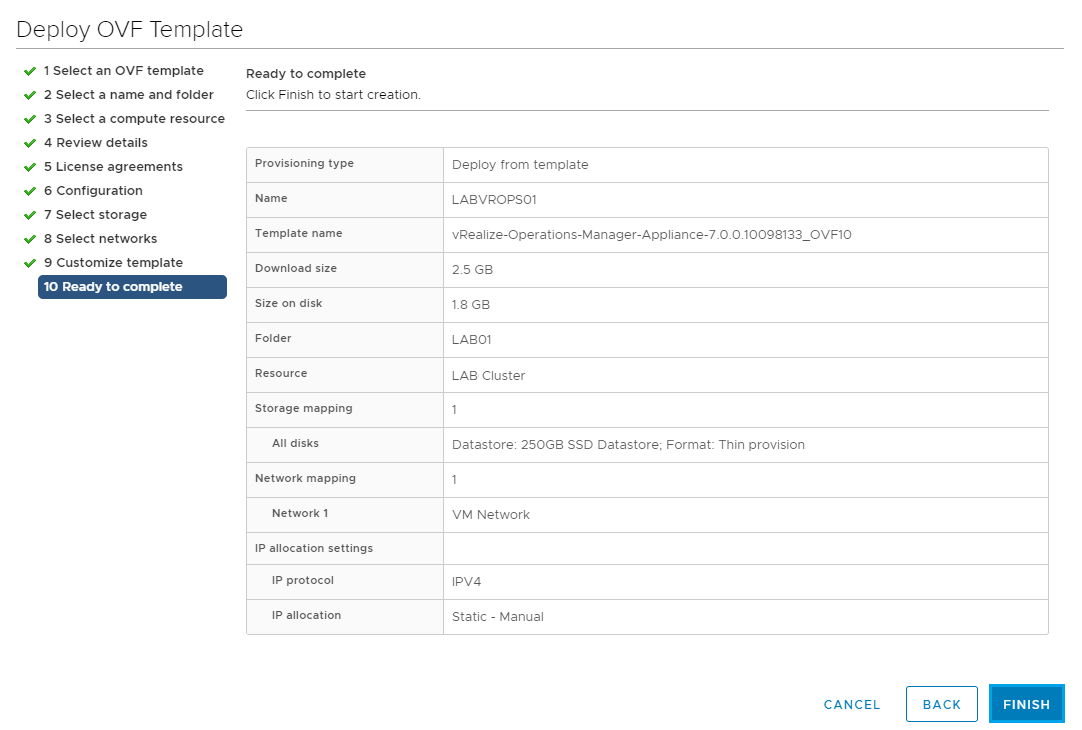Click the Finish button to start deployment

coord(1026,704)
